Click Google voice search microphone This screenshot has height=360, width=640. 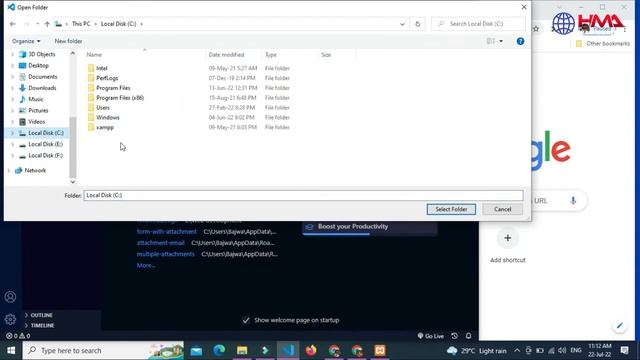[573, 200]
